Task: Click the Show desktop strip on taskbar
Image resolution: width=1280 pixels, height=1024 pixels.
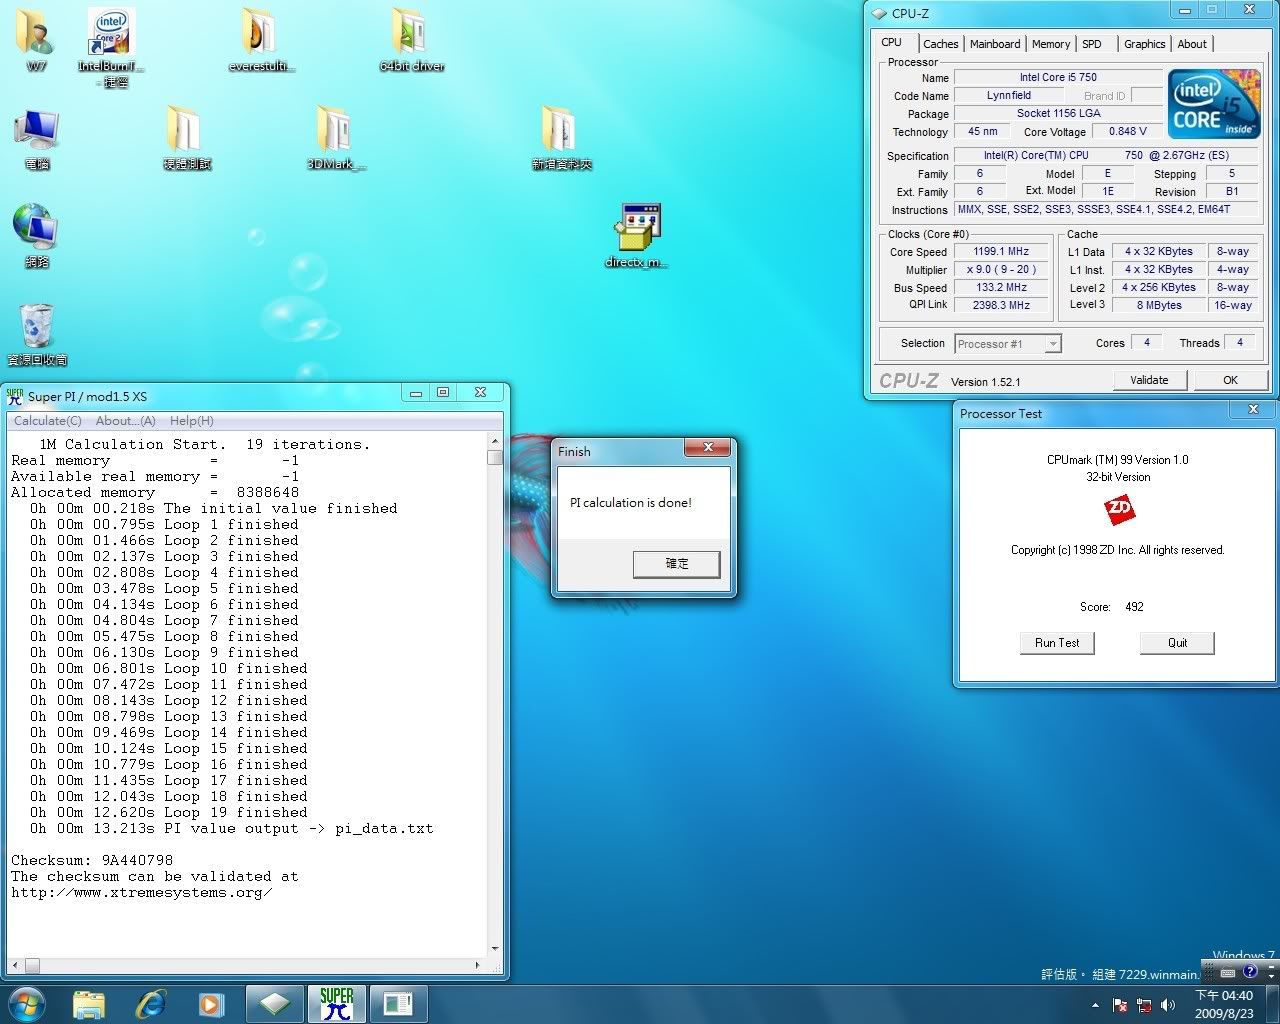Action: [x=1273, y=1004]
